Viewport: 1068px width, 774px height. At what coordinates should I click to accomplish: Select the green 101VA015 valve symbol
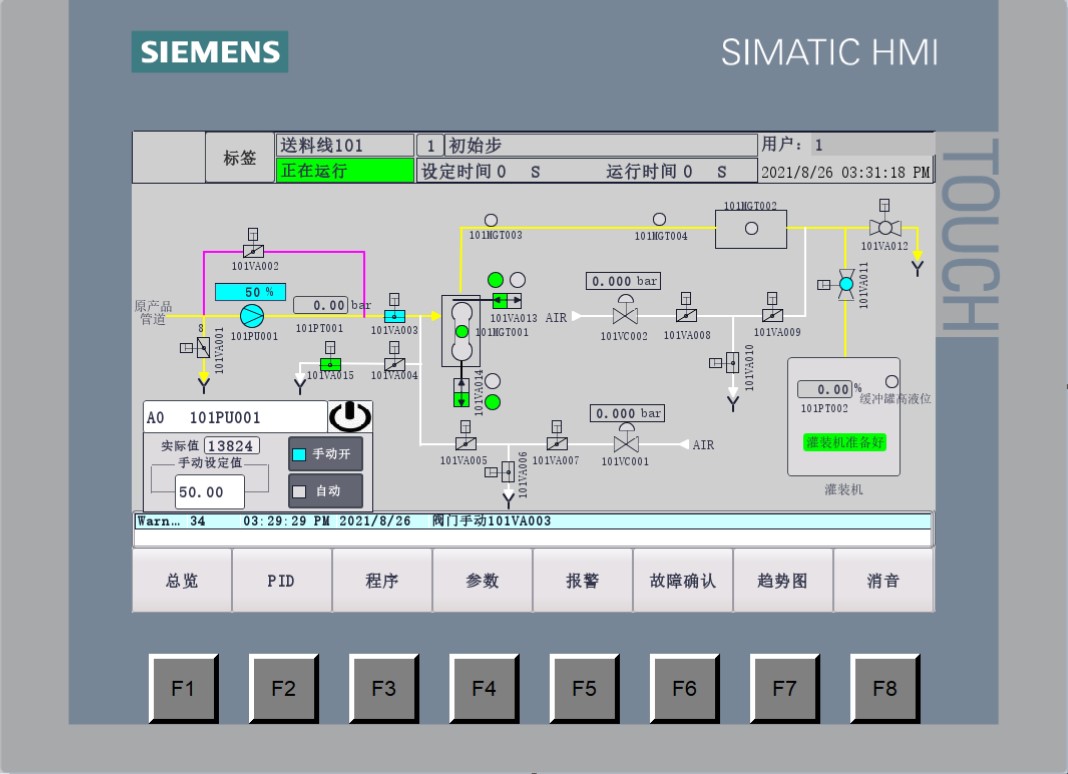[330, 365]
